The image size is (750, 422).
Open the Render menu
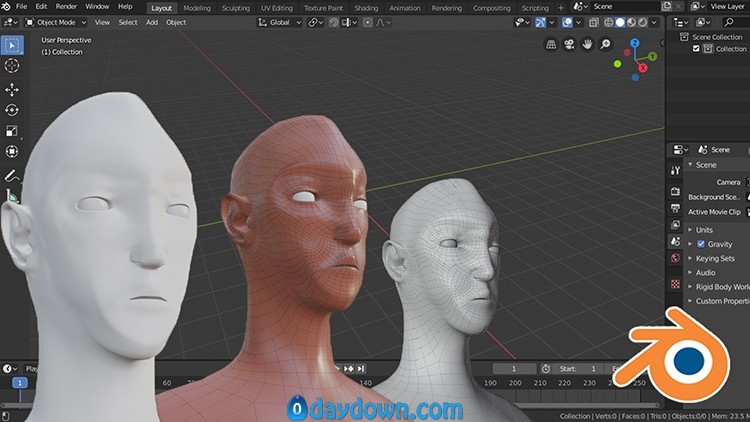click(66, 7)
